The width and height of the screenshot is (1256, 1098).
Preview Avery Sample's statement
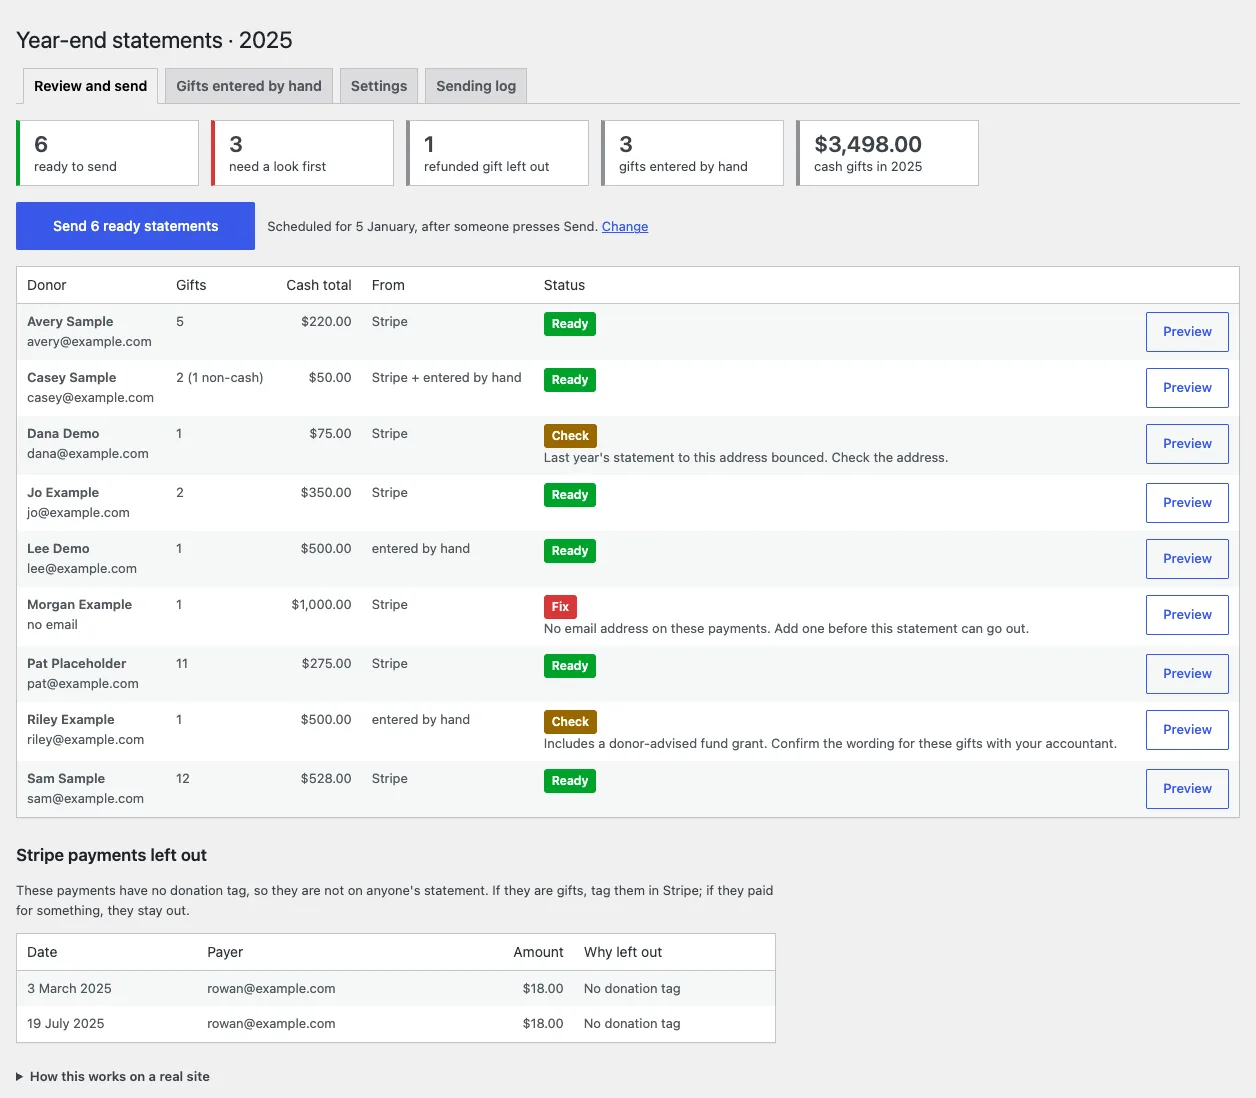tap(1187, 332)
